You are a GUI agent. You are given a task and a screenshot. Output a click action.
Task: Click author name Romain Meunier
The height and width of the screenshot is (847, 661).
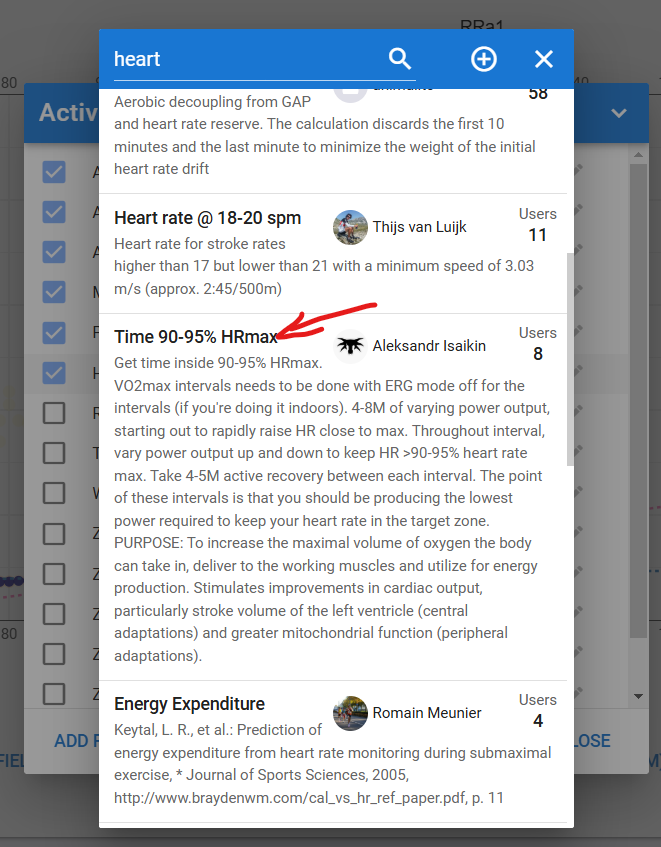[x=427, y=713]
